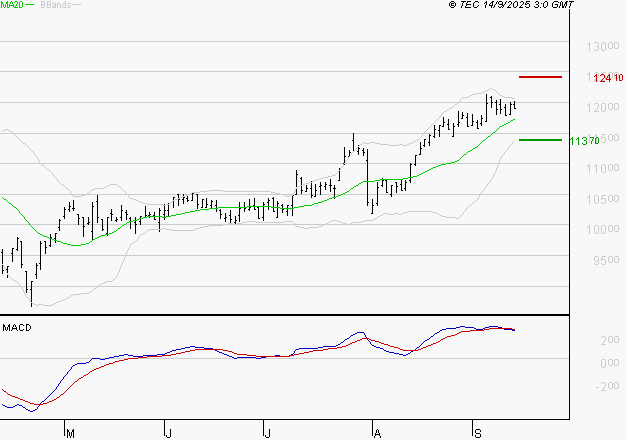The width and height of the screenshot is (627, 440).
Task: Click the green support line marker
Action: (x=540, y=140)
